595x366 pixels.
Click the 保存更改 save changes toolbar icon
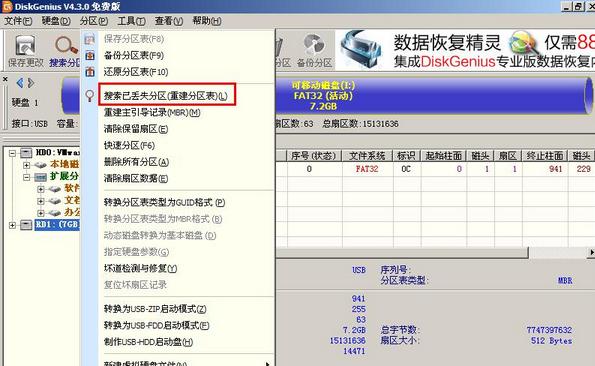(x=25, y=51)
